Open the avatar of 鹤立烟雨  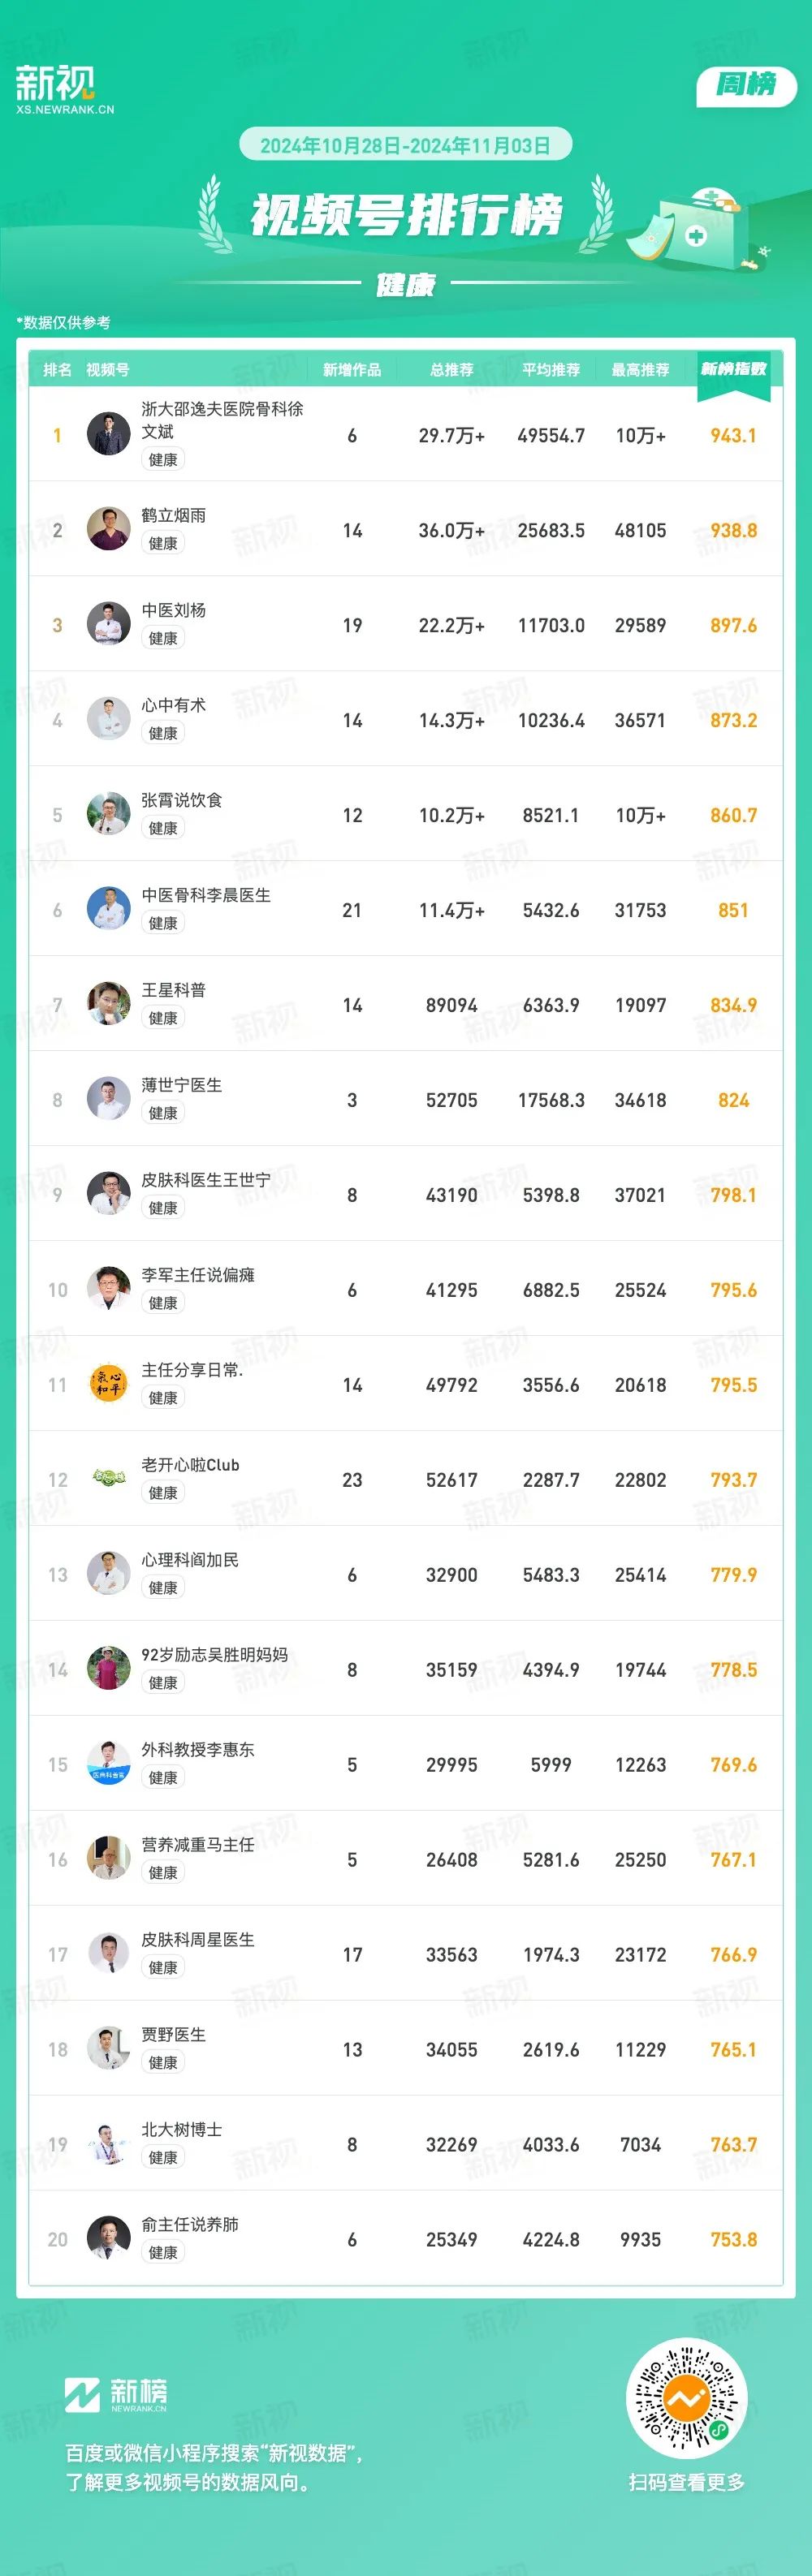[109, 530]
